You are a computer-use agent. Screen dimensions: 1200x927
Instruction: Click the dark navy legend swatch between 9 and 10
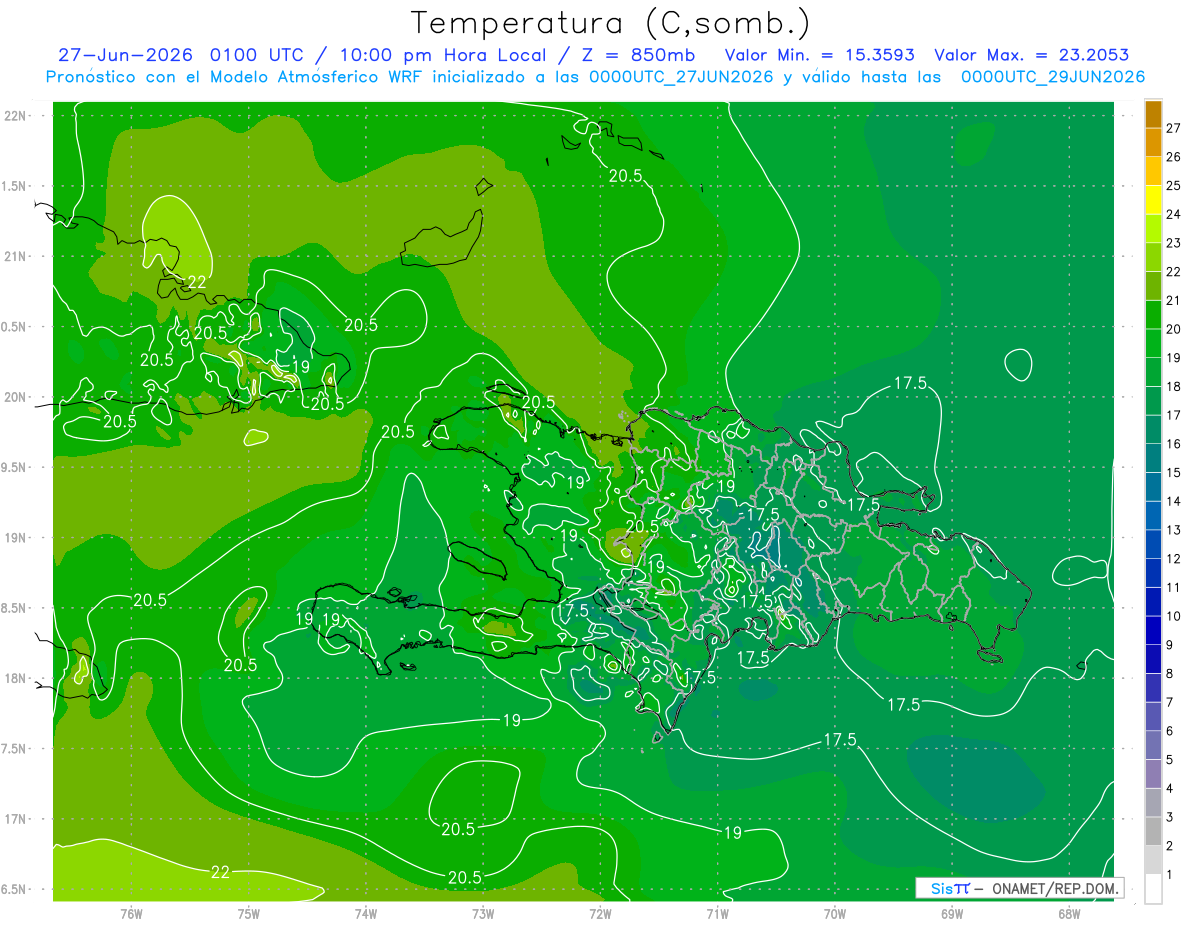[x=1153, y=630]
